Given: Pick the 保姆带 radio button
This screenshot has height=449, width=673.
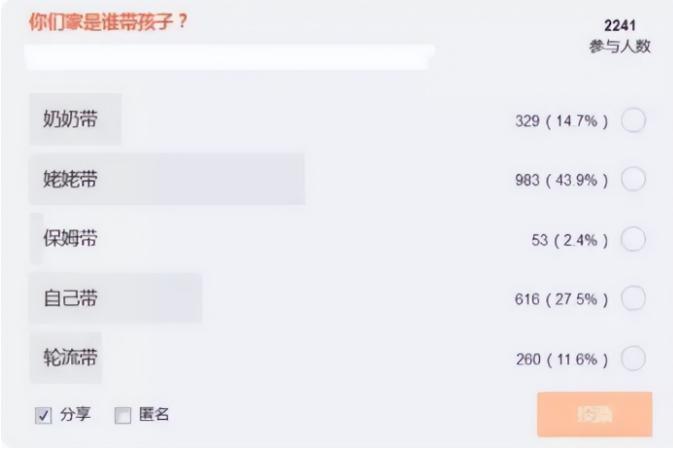Looking at the screenshot, I should 633,239.
